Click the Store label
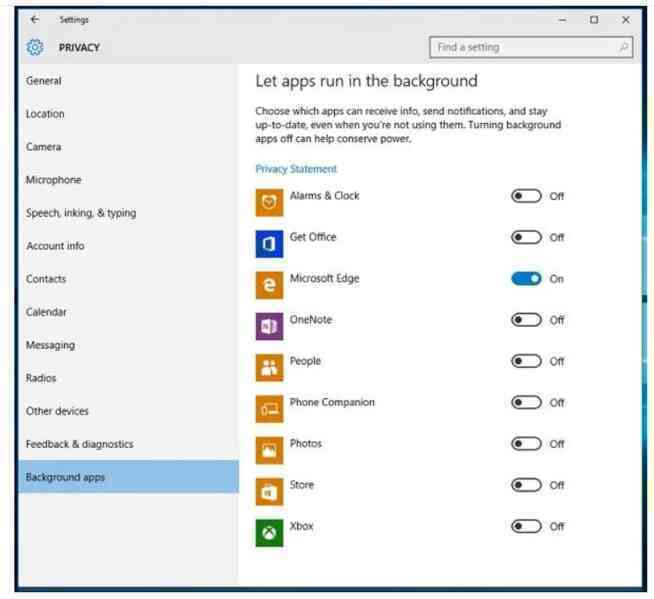Image resolution: width=654 pixels, height=599 pixels. pyautogui.click(x=302, y=485)
